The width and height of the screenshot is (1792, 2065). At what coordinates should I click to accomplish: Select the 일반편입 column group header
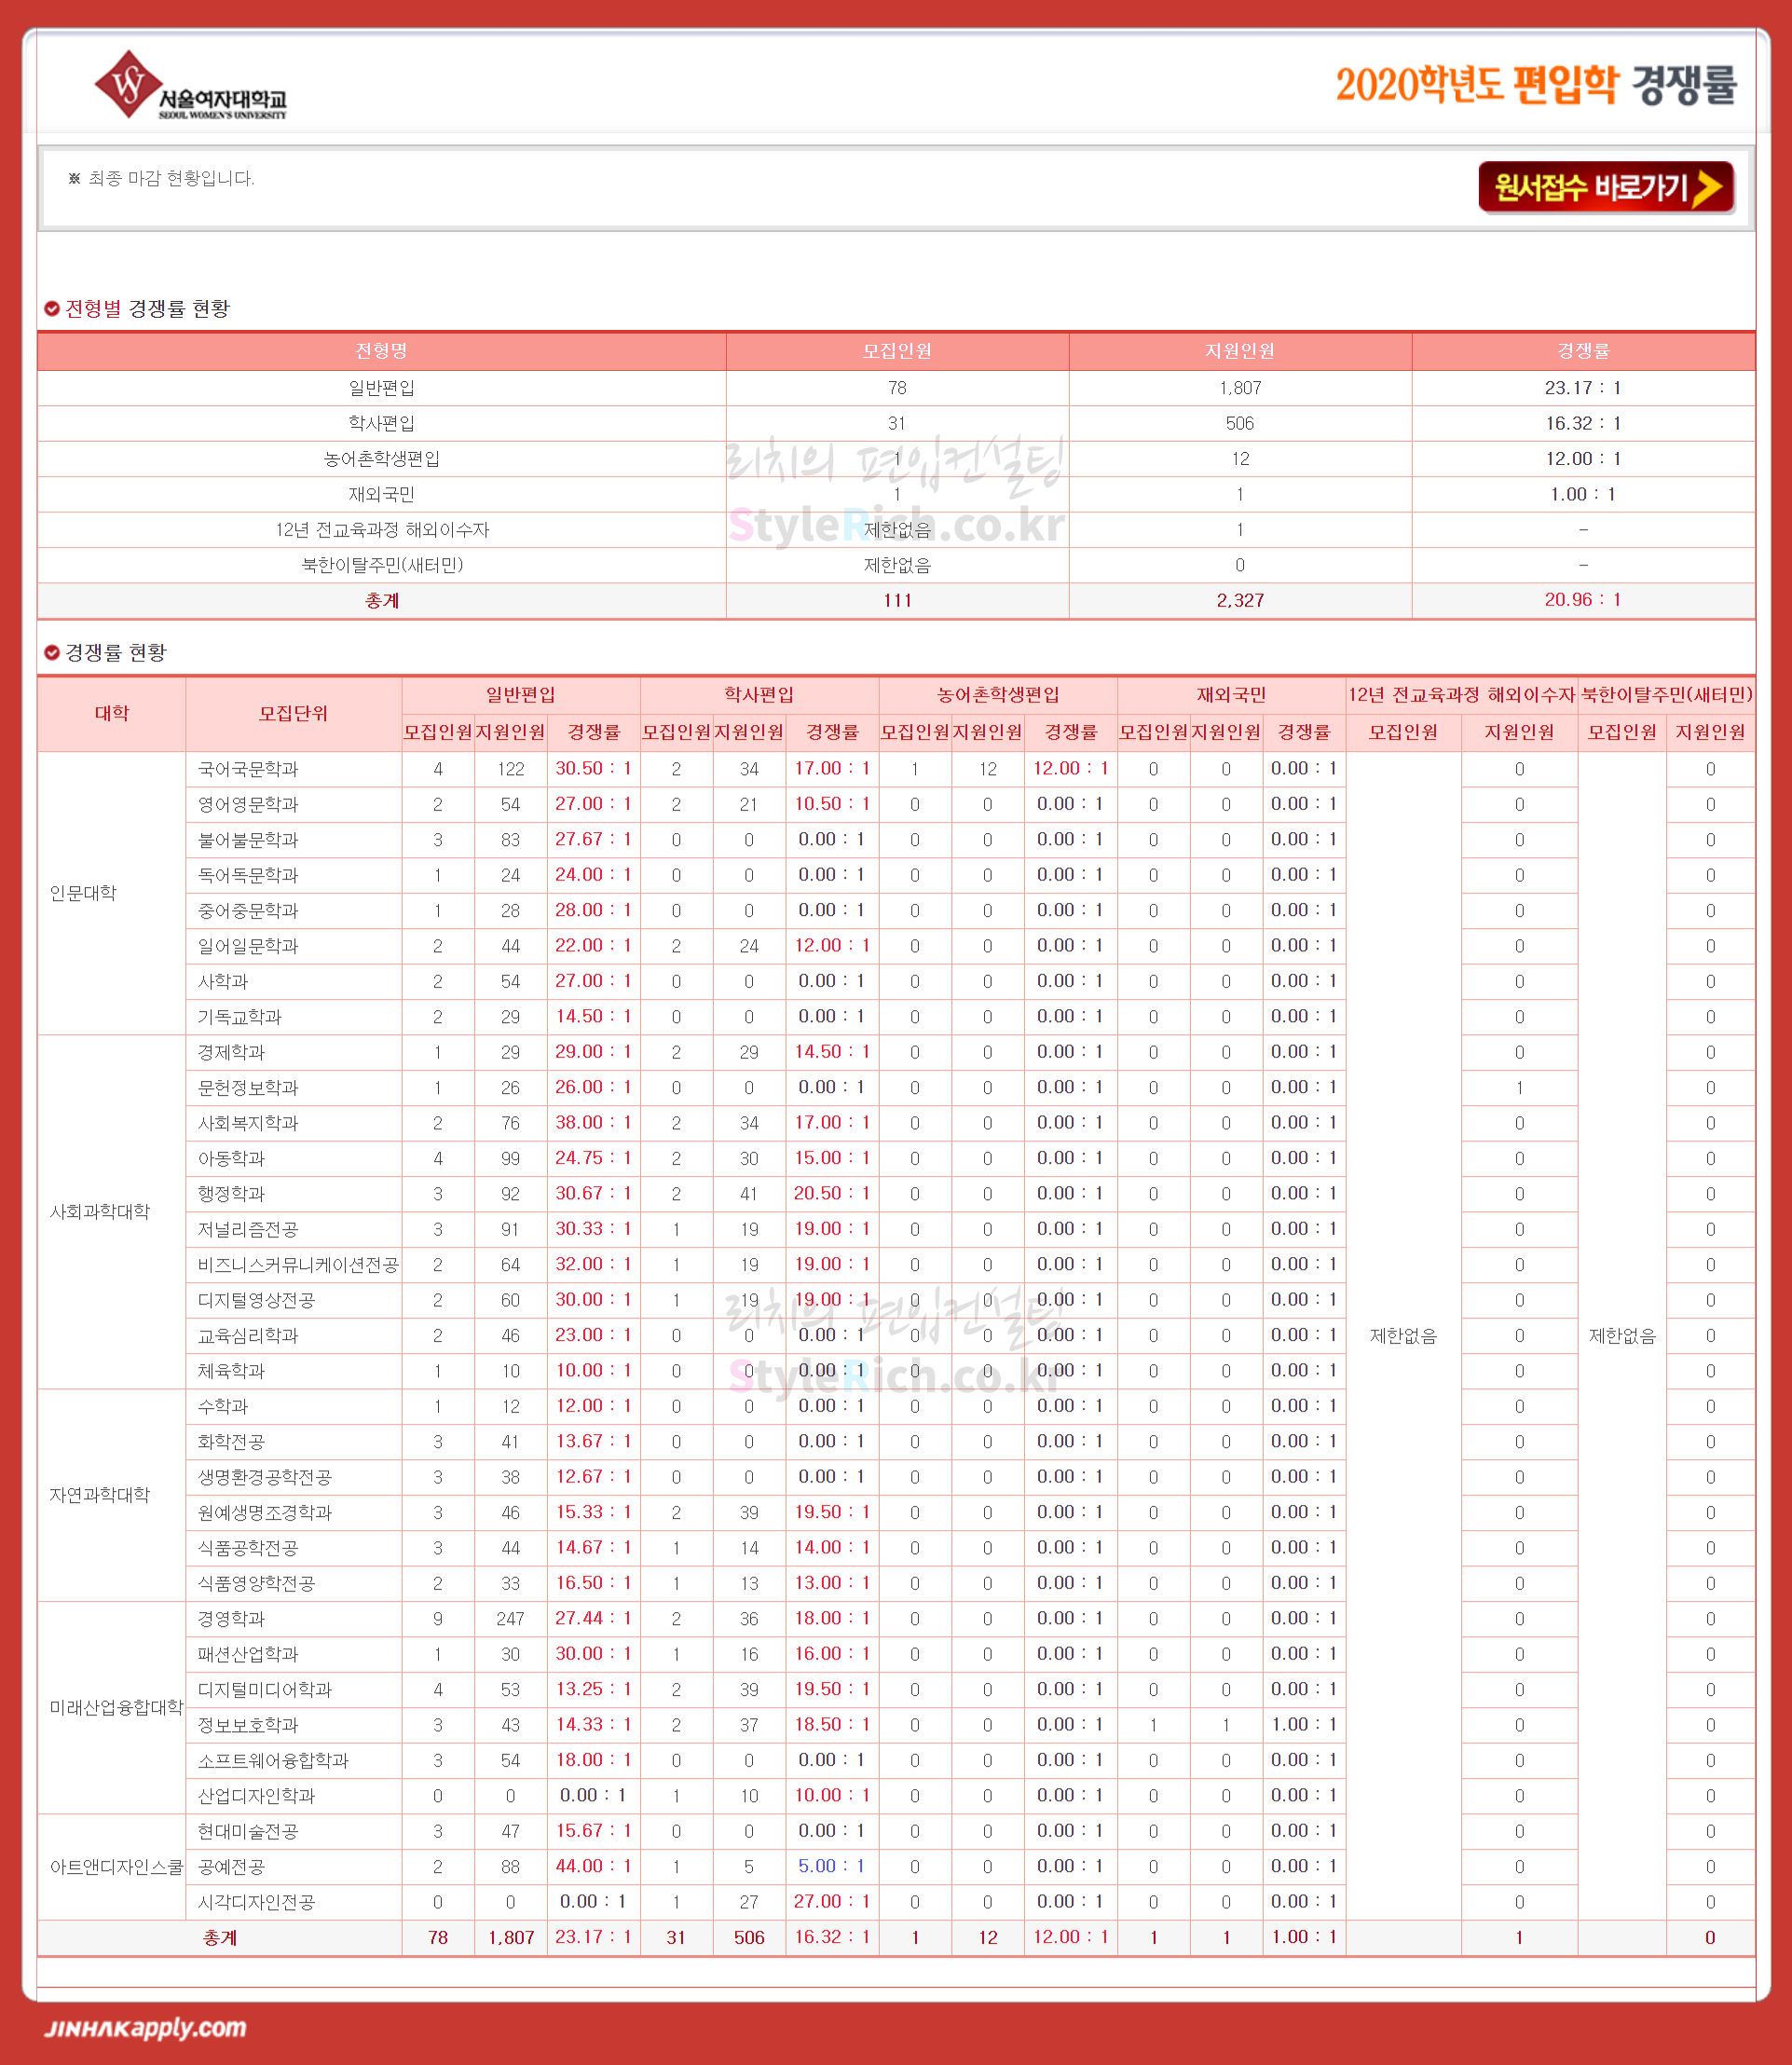tap(520, 695)
